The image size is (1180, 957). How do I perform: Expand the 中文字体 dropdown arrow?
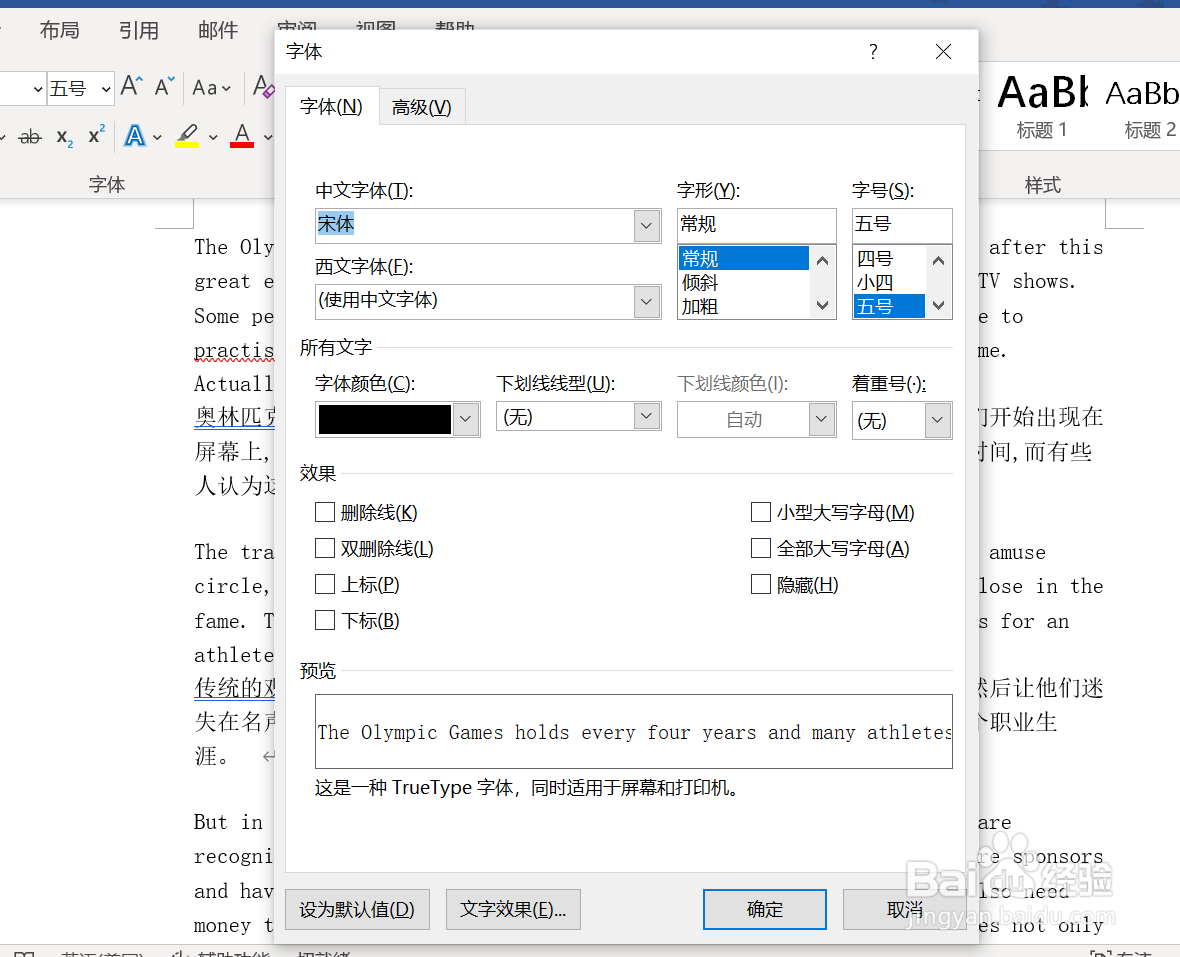646,226
